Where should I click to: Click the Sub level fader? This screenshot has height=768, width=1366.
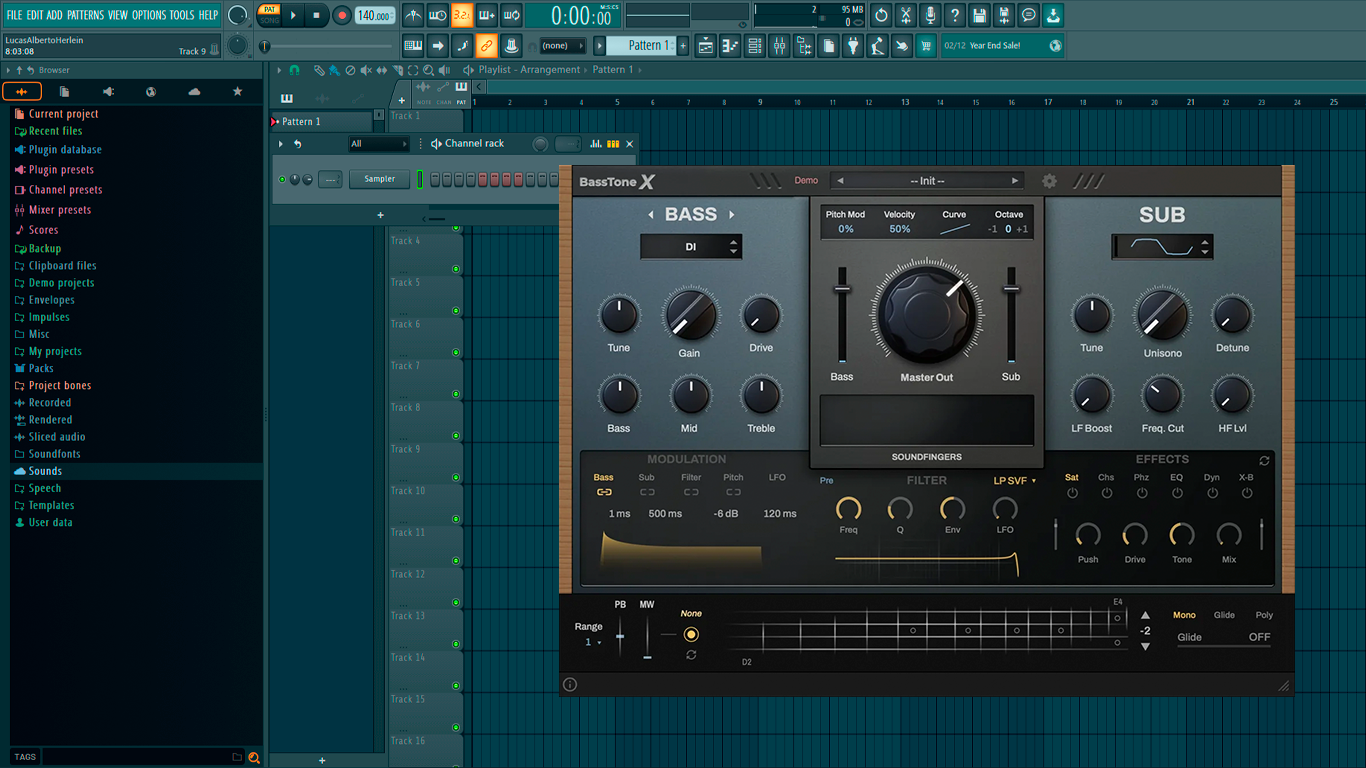point(1011,316)
